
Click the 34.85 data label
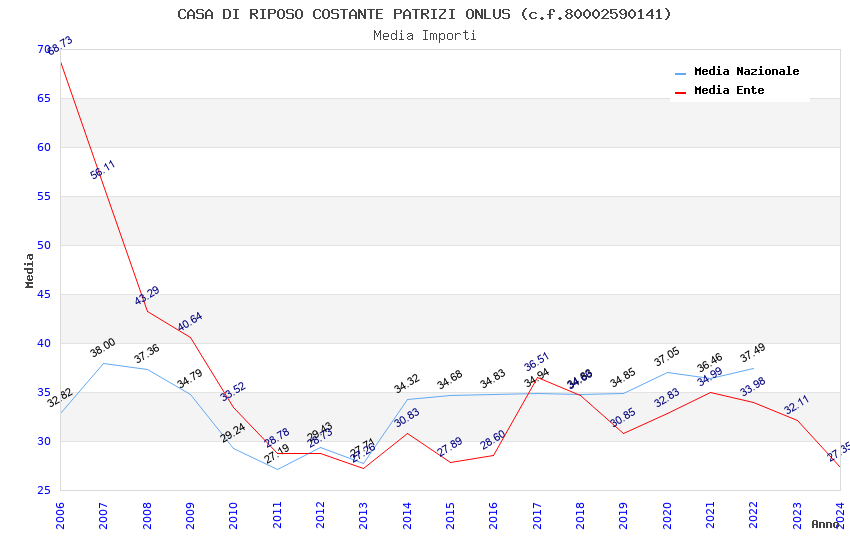[623, 378]
